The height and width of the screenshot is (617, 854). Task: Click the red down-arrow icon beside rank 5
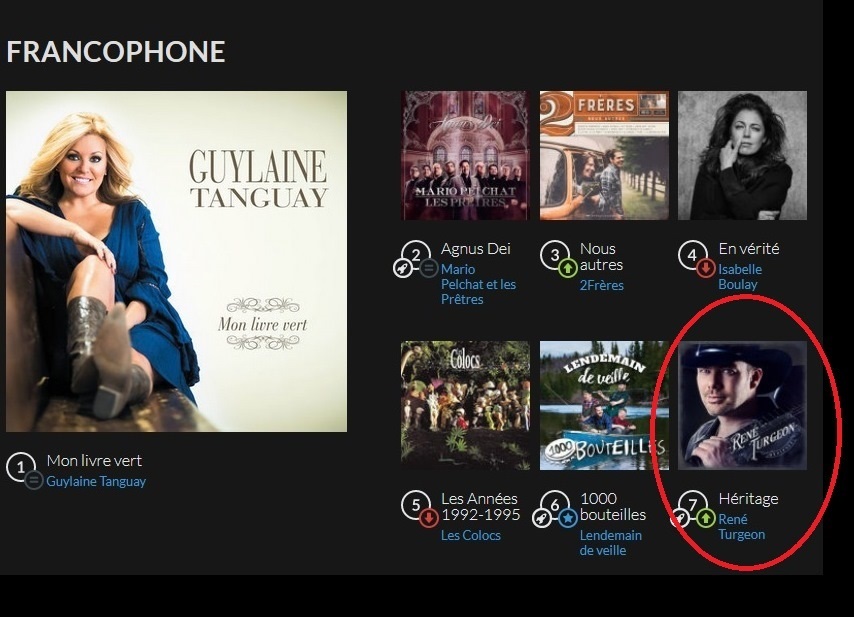pos(429,518)
